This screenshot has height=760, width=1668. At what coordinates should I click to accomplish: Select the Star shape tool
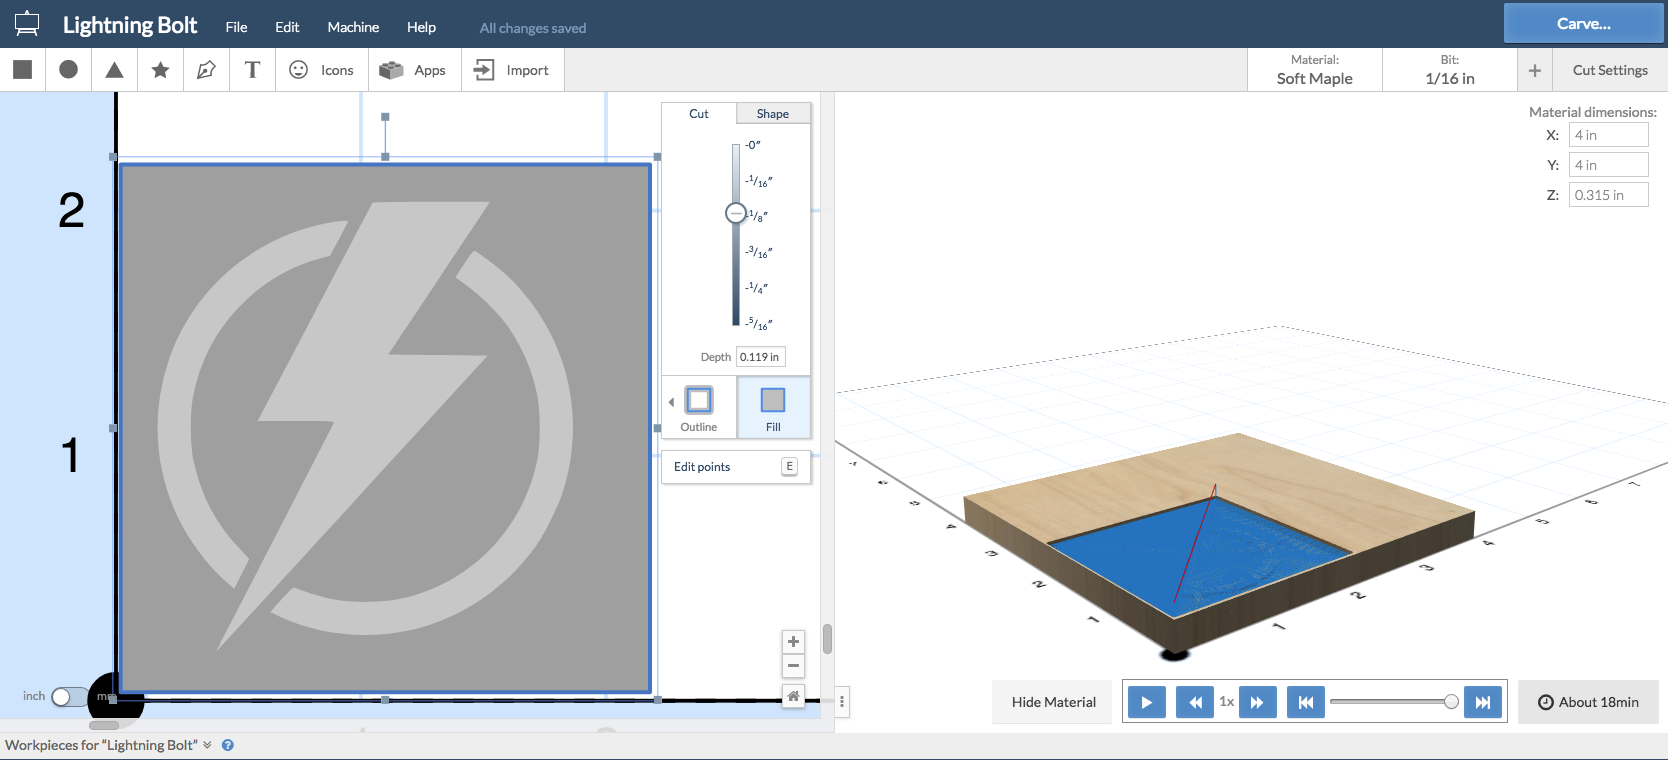click(160, 69)
